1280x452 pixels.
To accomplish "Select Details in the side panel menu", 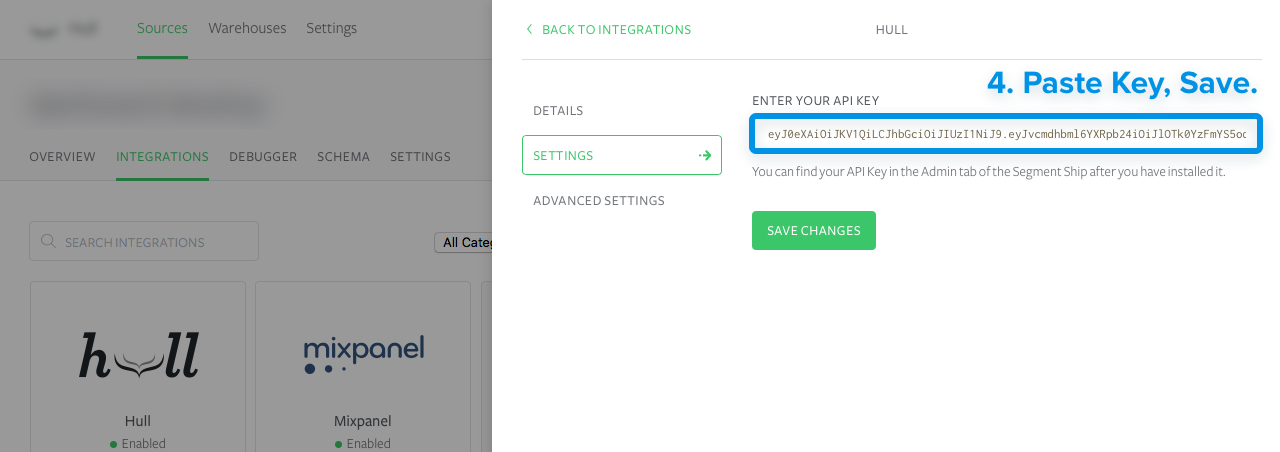I will coord(558,111).
